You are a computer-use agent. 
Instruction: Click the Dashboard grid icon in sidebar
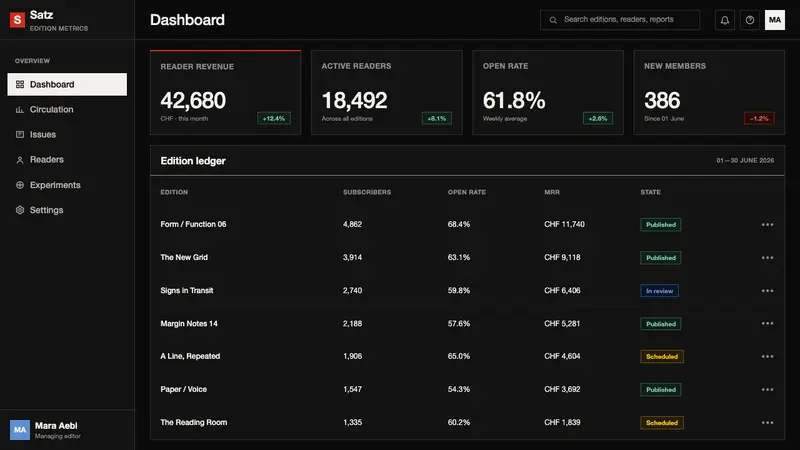point(20,84)
